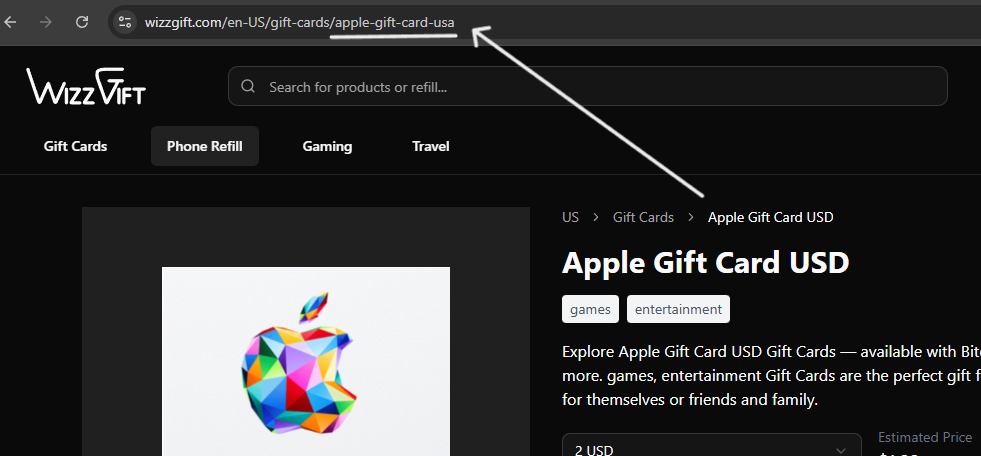Screen dimensions: 981x456
Task: Click the games tag
Action: click(591, 309)
